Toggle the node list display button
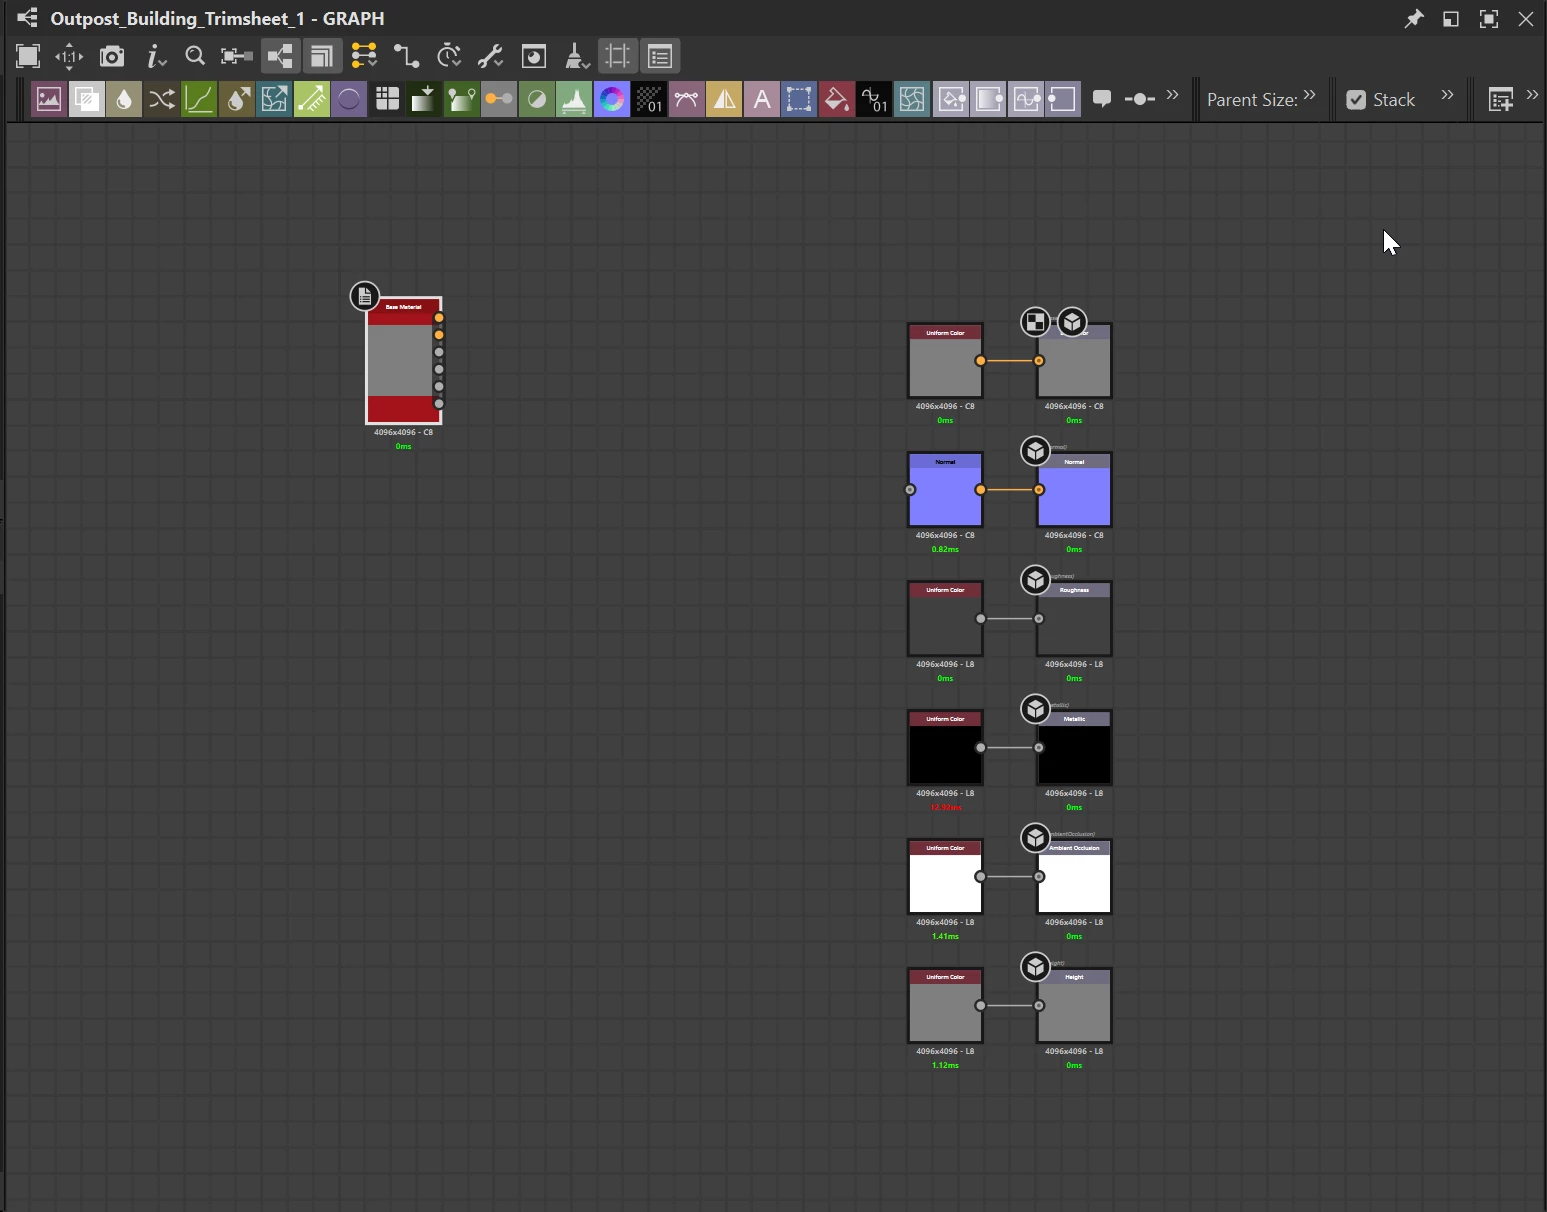 [x=660, y=56]
